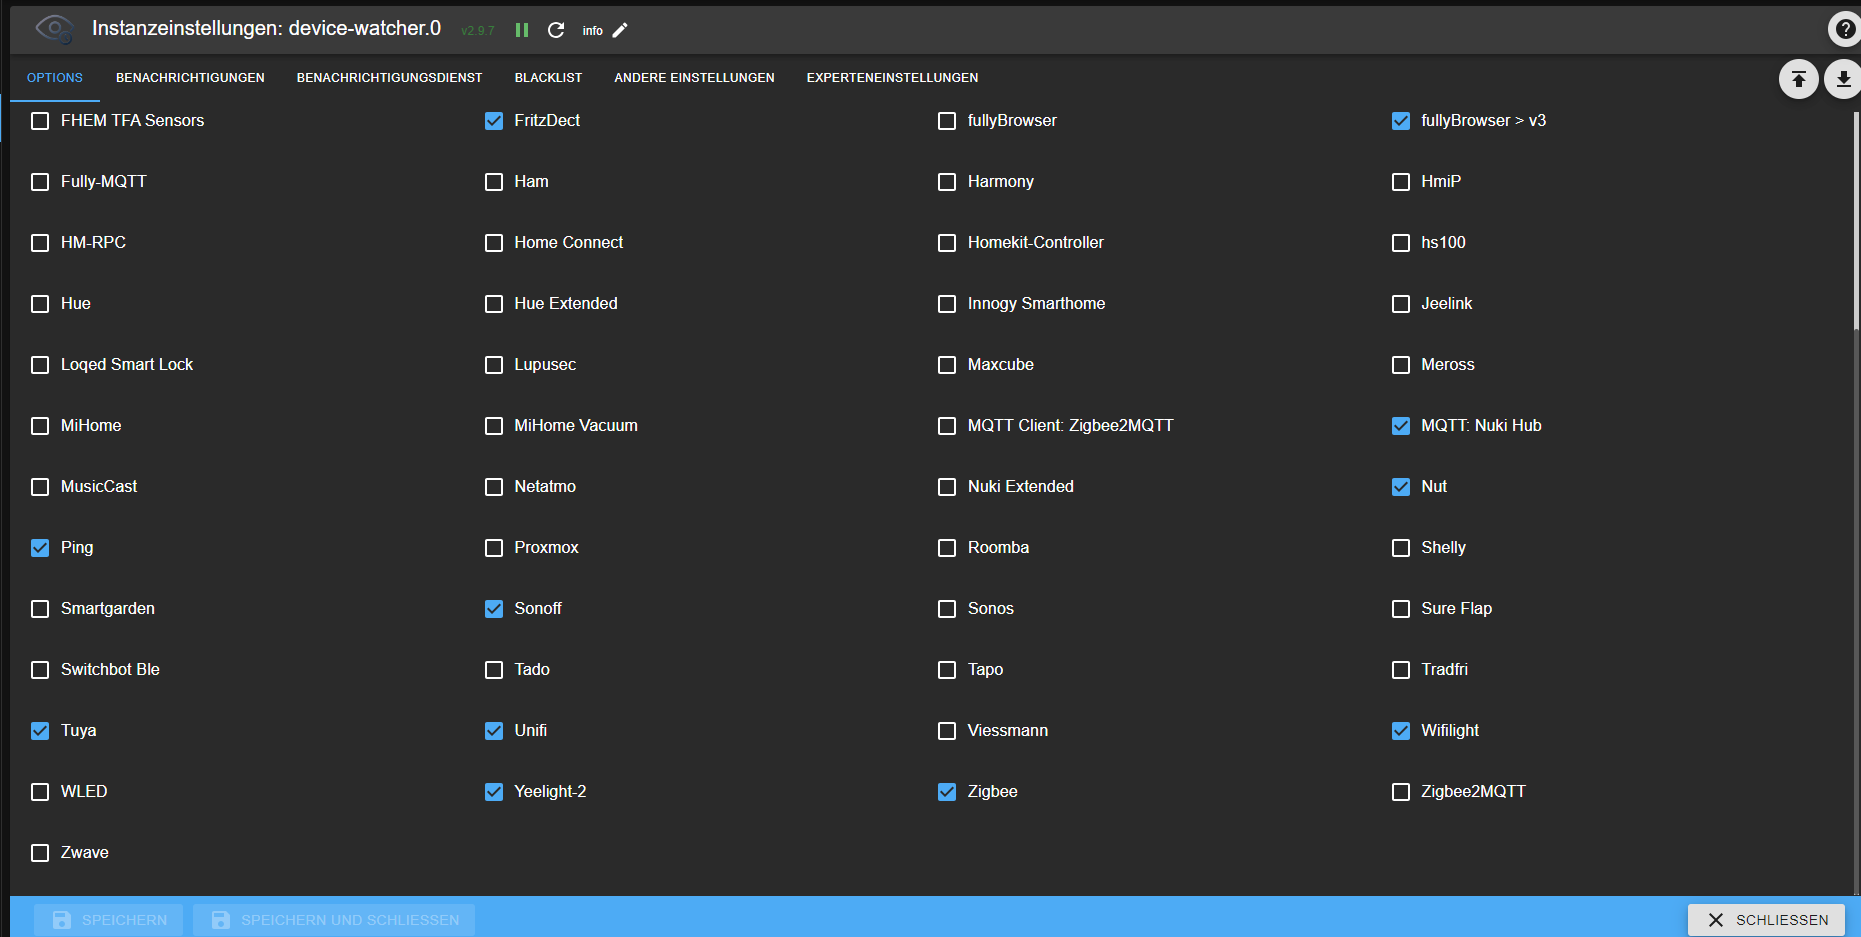Screen dimensions: 1861x937
Task: Uncheck the Sonoff checkbox
Action: pyautogui.click(x=494, y=609)
